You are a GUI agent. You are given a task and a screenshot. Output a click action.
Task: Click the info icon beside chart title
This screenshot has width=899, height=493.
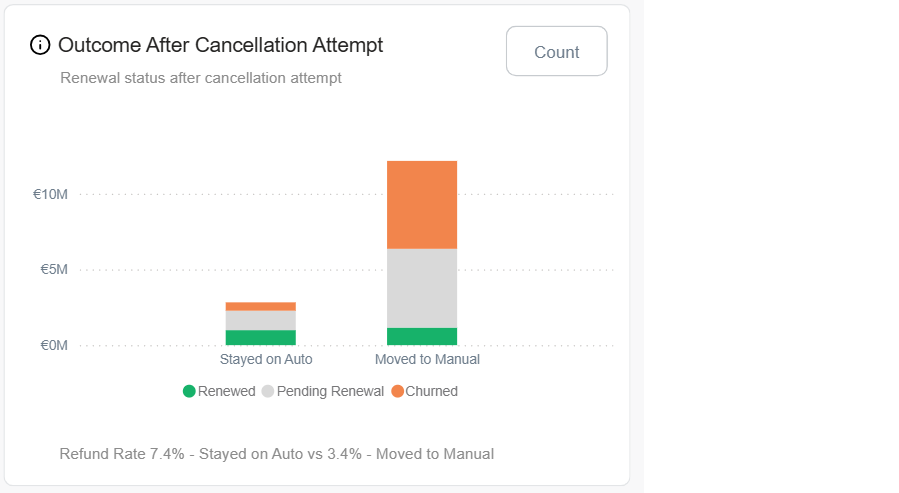40,45
